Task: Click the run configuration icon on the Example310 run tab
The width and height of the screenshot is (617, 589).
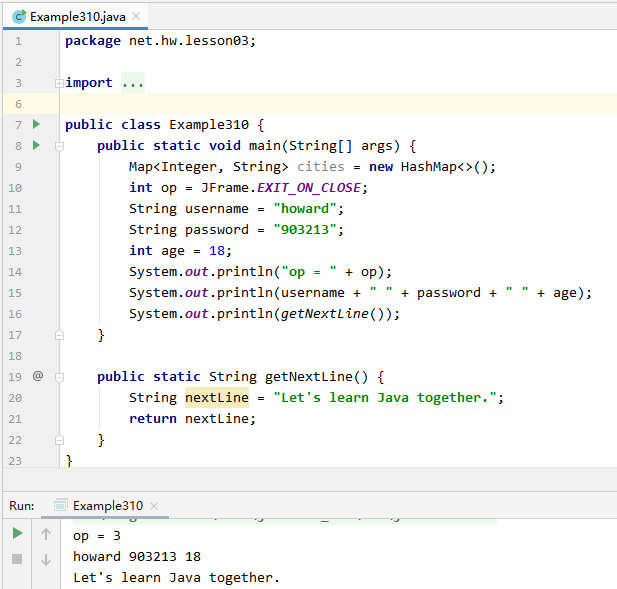Action: click(x=60, y=505)
